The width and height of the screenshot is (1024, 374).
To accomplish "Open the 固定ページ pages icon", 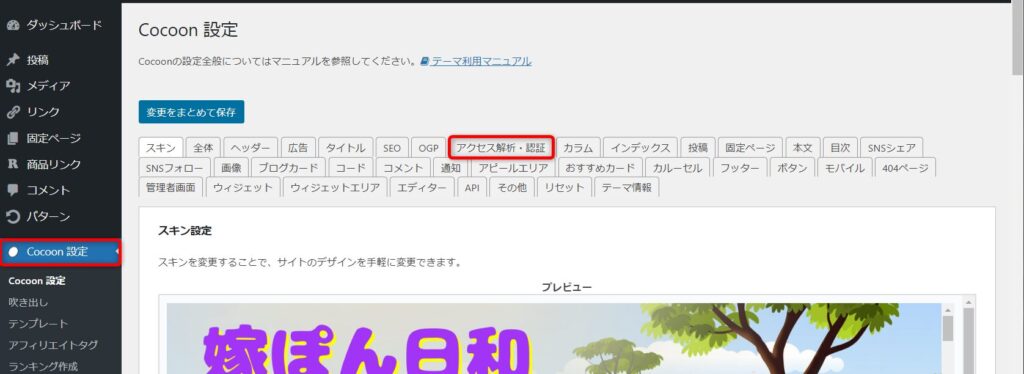I will [x=13, y=138].
